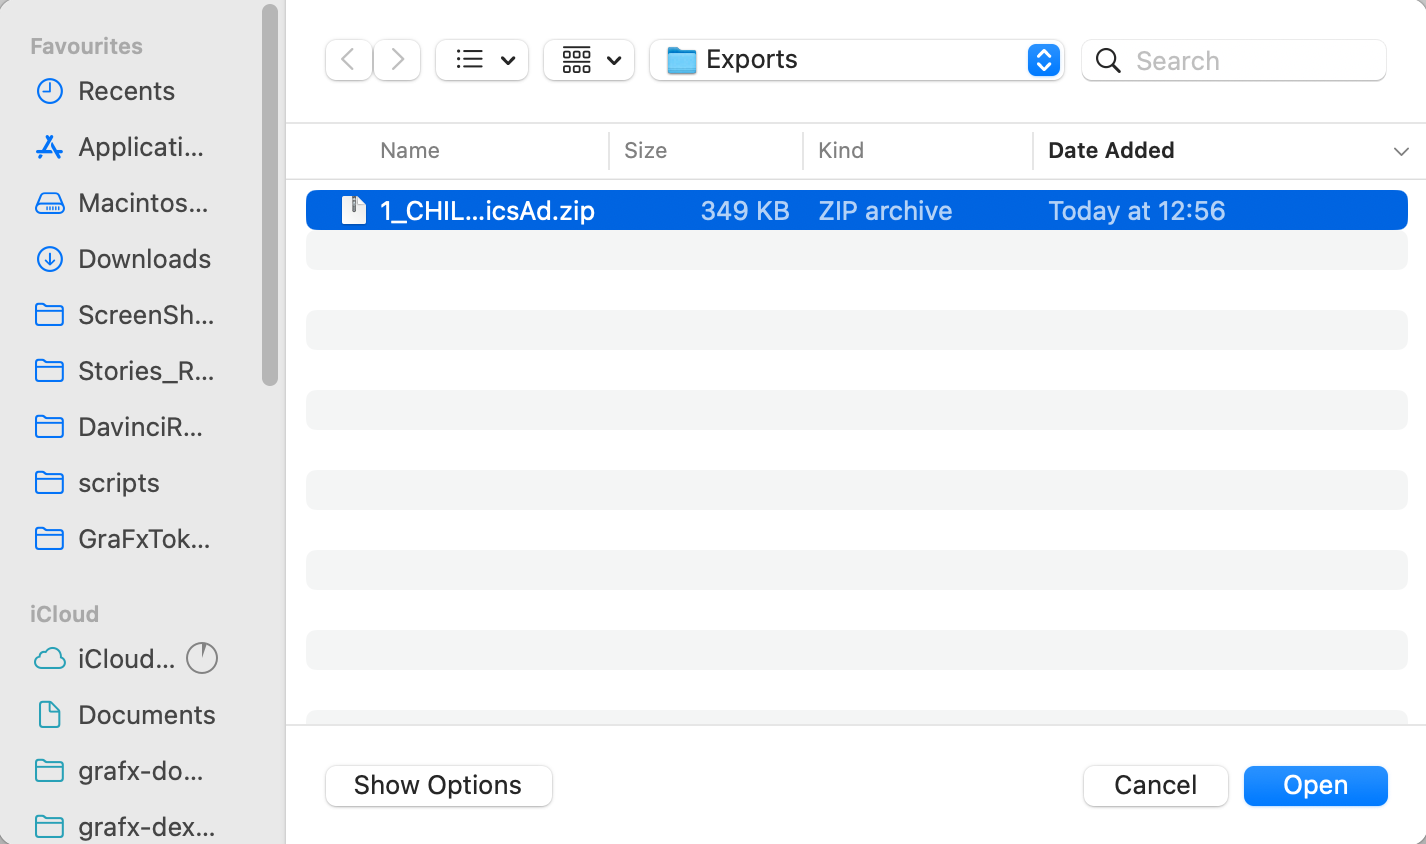This screenshot has width=1426, height=844.
Task: Click the magnifying glass search icon
Action: point(1108,61)
